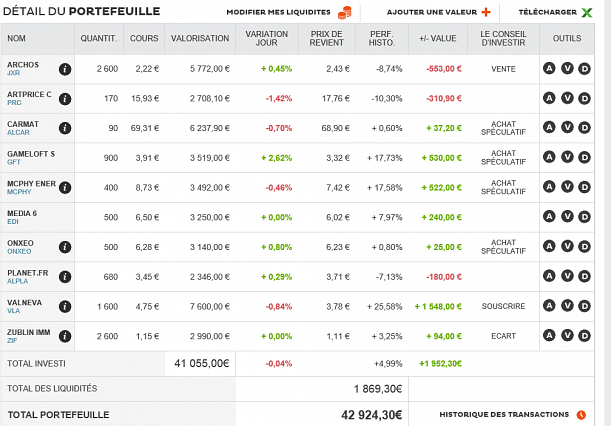The height and width of the screenshot is (426, 611).
Task: Click the A tool icon in ARCHOS row
Action: coord(549,69)
